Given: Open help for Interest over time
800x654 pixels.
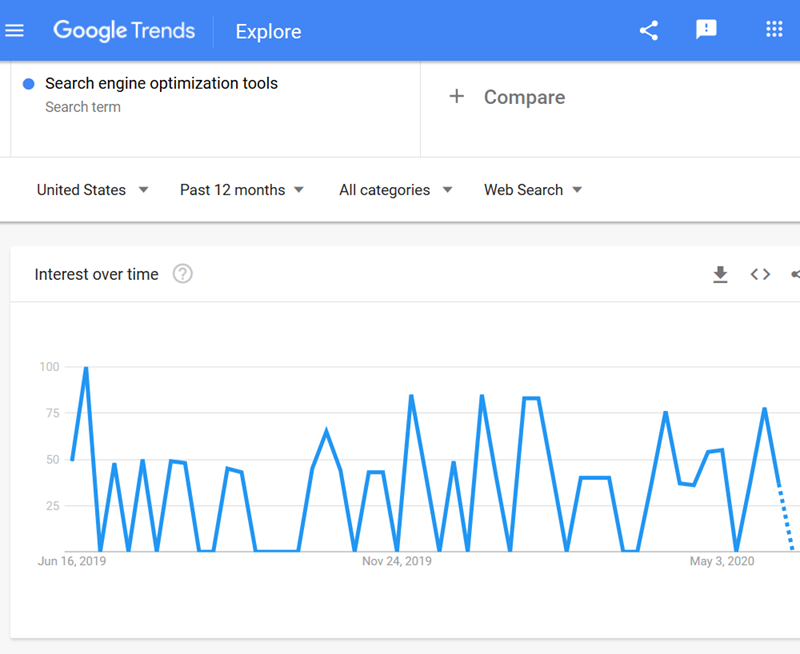Looking at the screenshot, I should (x=182, y=274).
